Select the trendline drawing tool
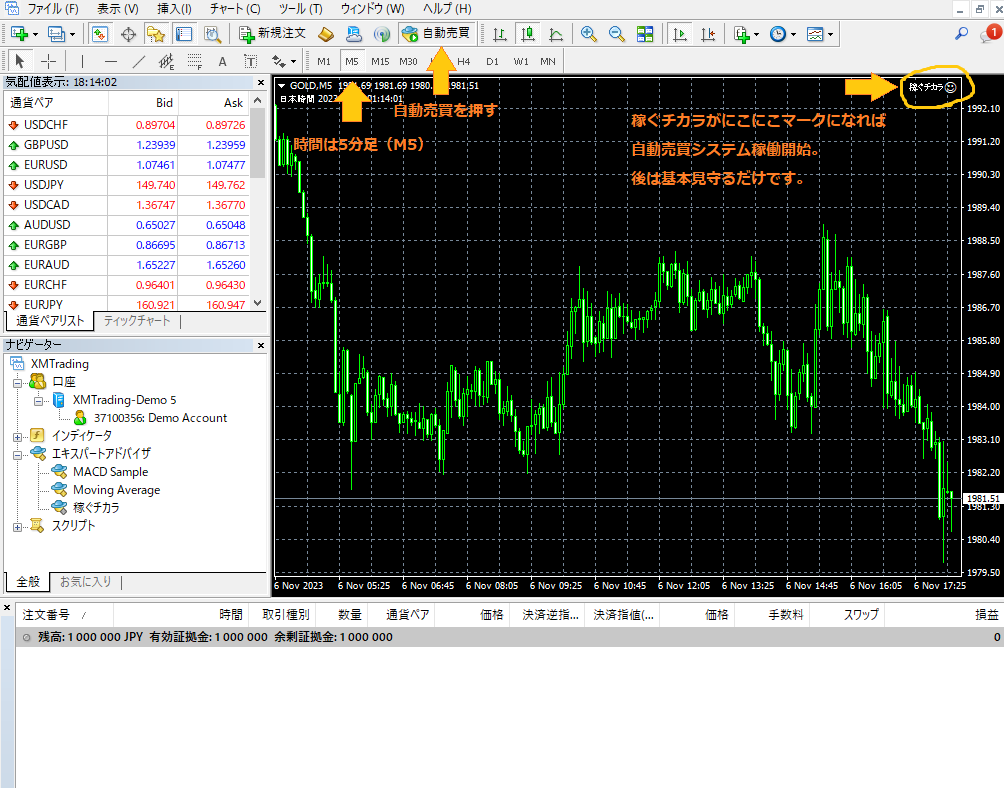The width and height of the screenshot is (1004, 788). (139, 61)
